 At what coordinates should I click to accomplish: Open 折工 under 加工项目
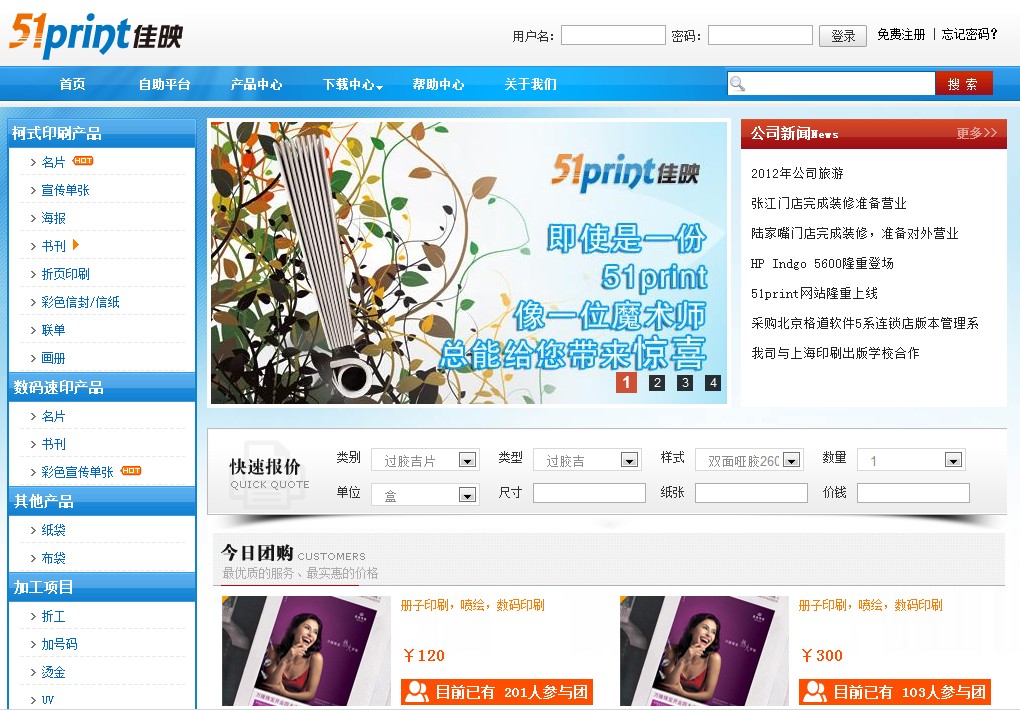(53, 616)
